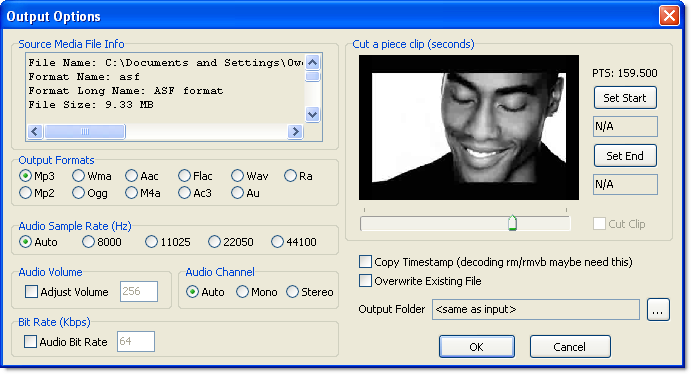This screenshot has height=374, width=691.
Task: Confirm settings with OK button
Action: (476, 347)
